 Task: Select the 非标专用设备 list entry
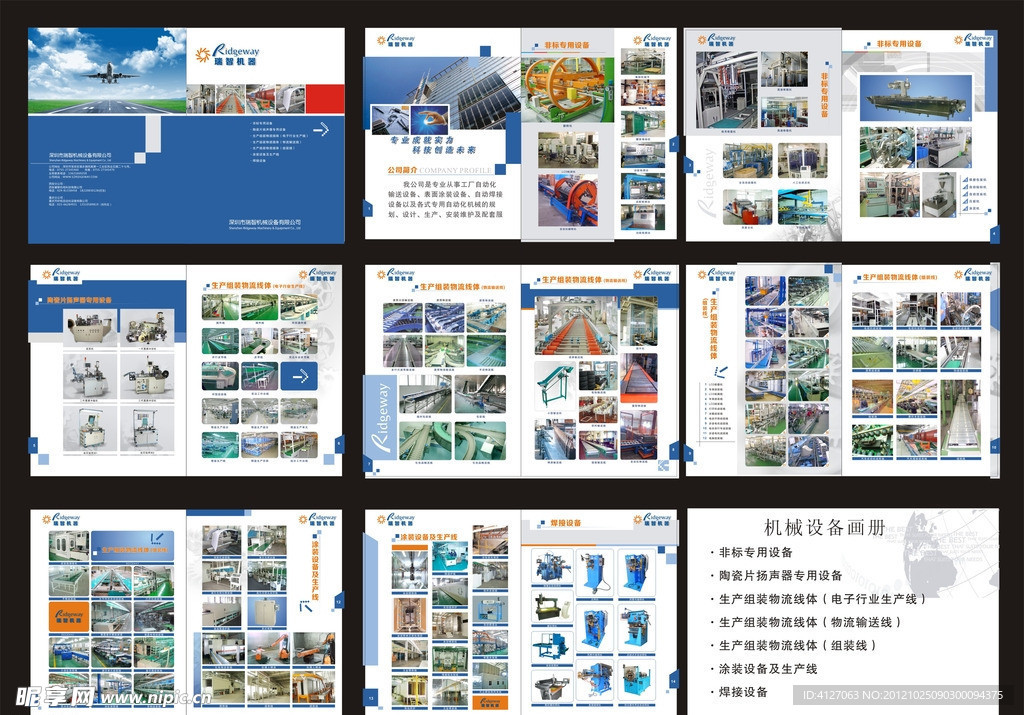(755, 552)
